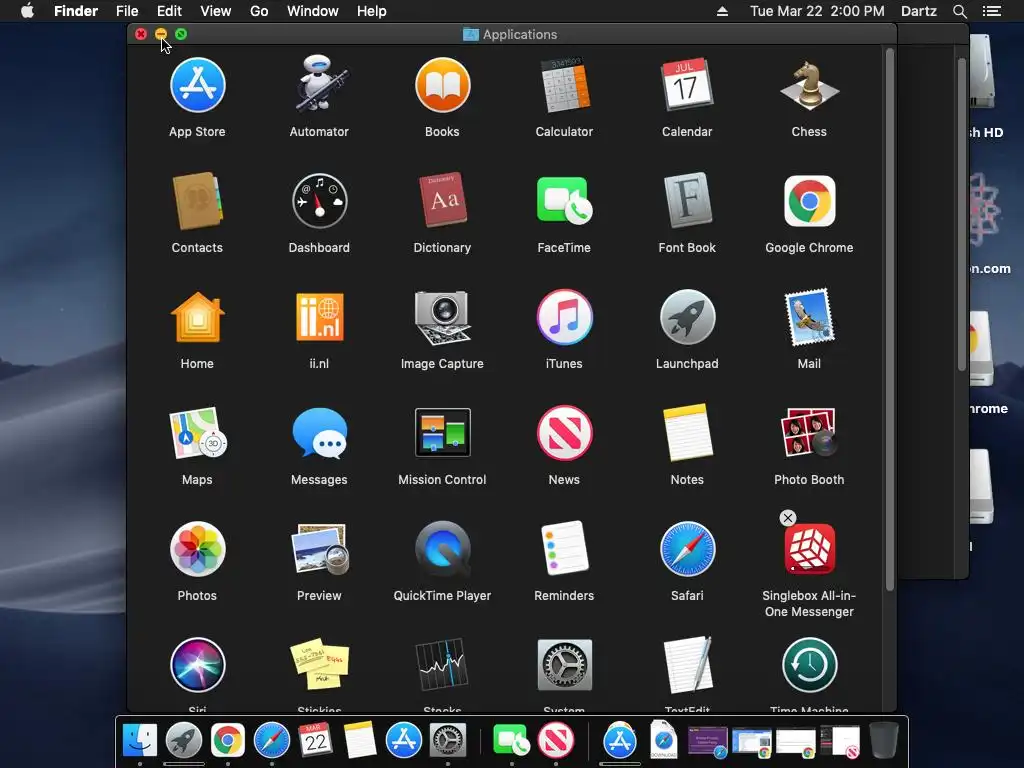Click the Finder icon in the Dock

point(140,741)
